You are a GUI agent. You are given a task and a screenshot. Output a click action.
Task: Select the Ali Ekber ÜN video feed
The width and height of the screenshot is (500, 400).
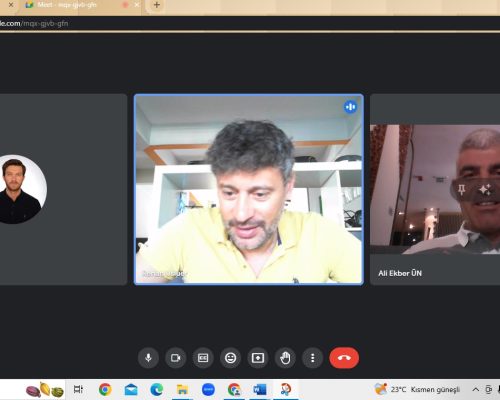click(x=435, y=189)
